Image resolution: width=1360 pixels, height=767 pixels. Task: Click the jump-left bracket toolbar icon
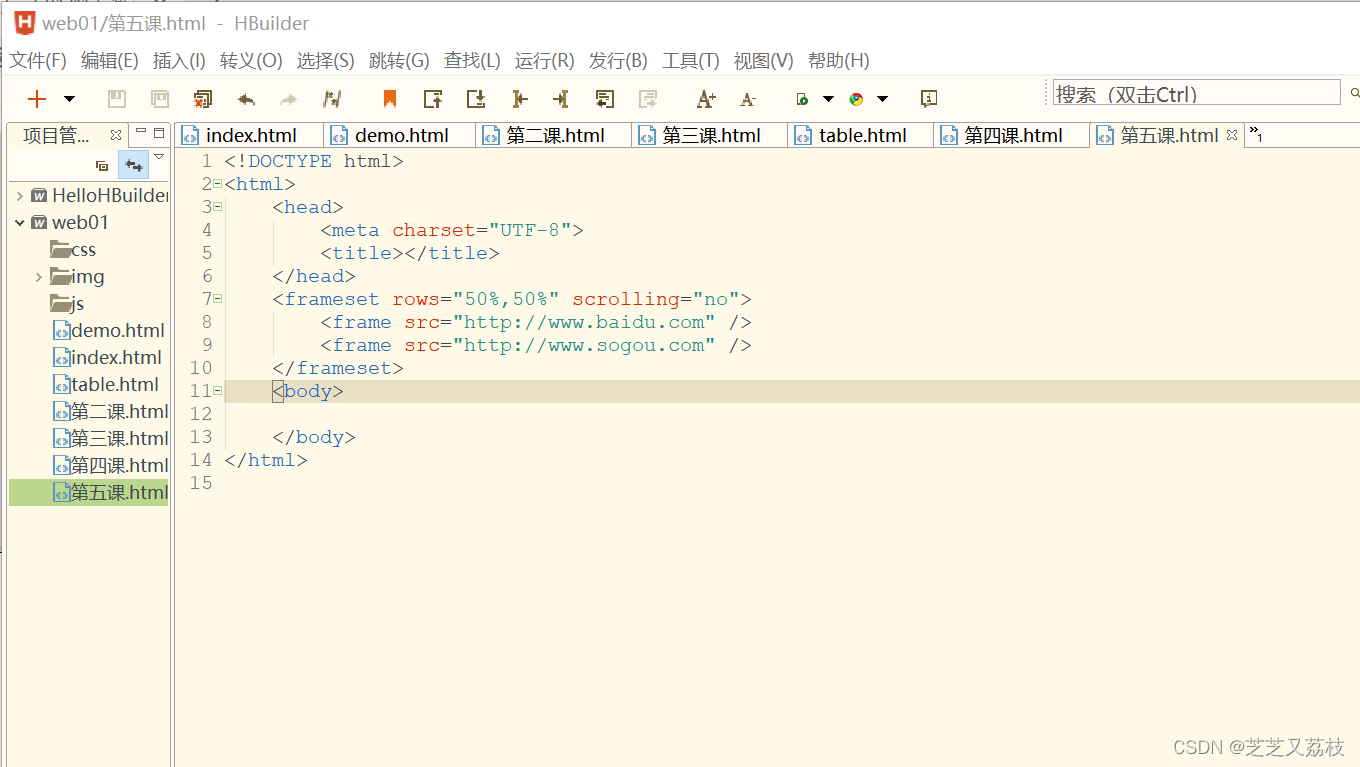pyautogui.click(x=519, y=98)
